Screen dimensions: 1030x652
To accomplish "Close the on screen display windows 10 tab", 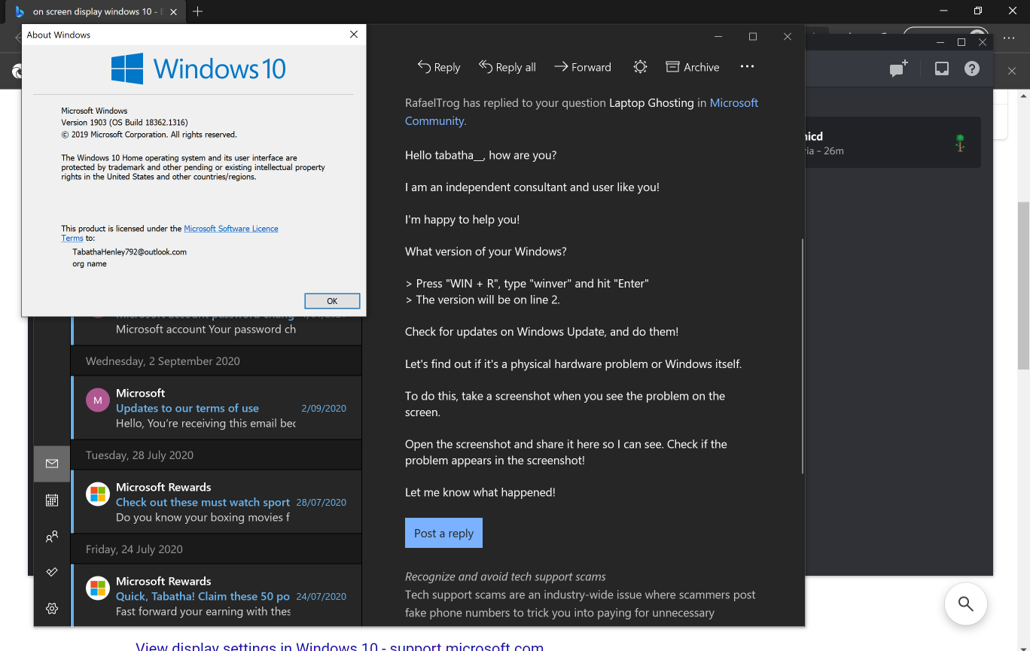I will pyautogui.click(x=173, y=12).
